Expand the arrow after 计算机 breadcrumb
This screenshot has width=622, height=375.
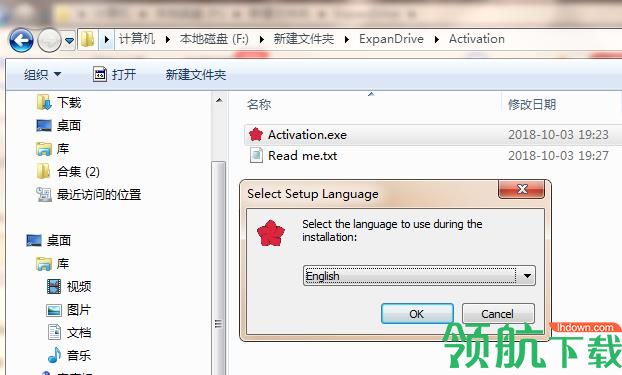(168, 39)
